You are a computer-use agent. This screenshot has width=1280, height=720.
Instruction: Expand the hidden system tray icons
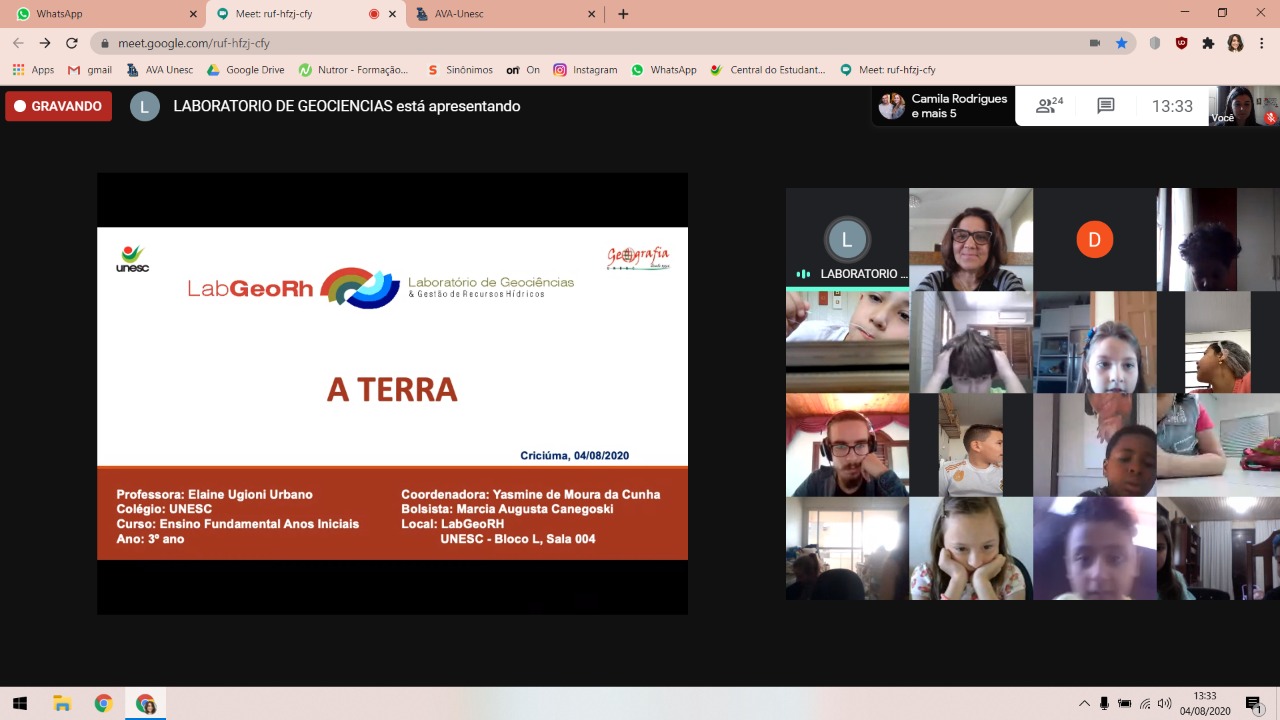click(x=1084, y=703)
